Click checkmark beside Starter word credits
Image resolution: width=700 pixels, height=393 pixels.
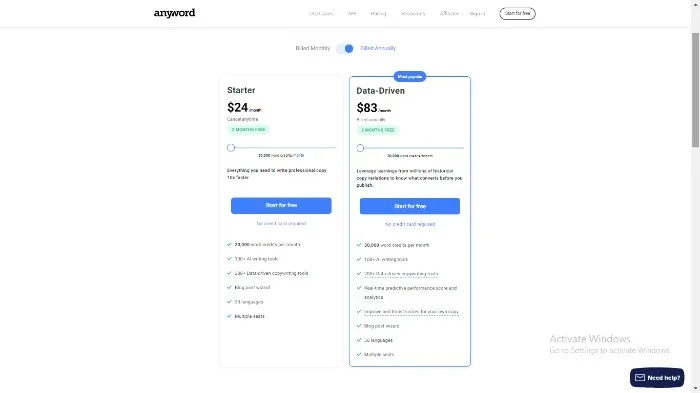(x=229, y=245)
